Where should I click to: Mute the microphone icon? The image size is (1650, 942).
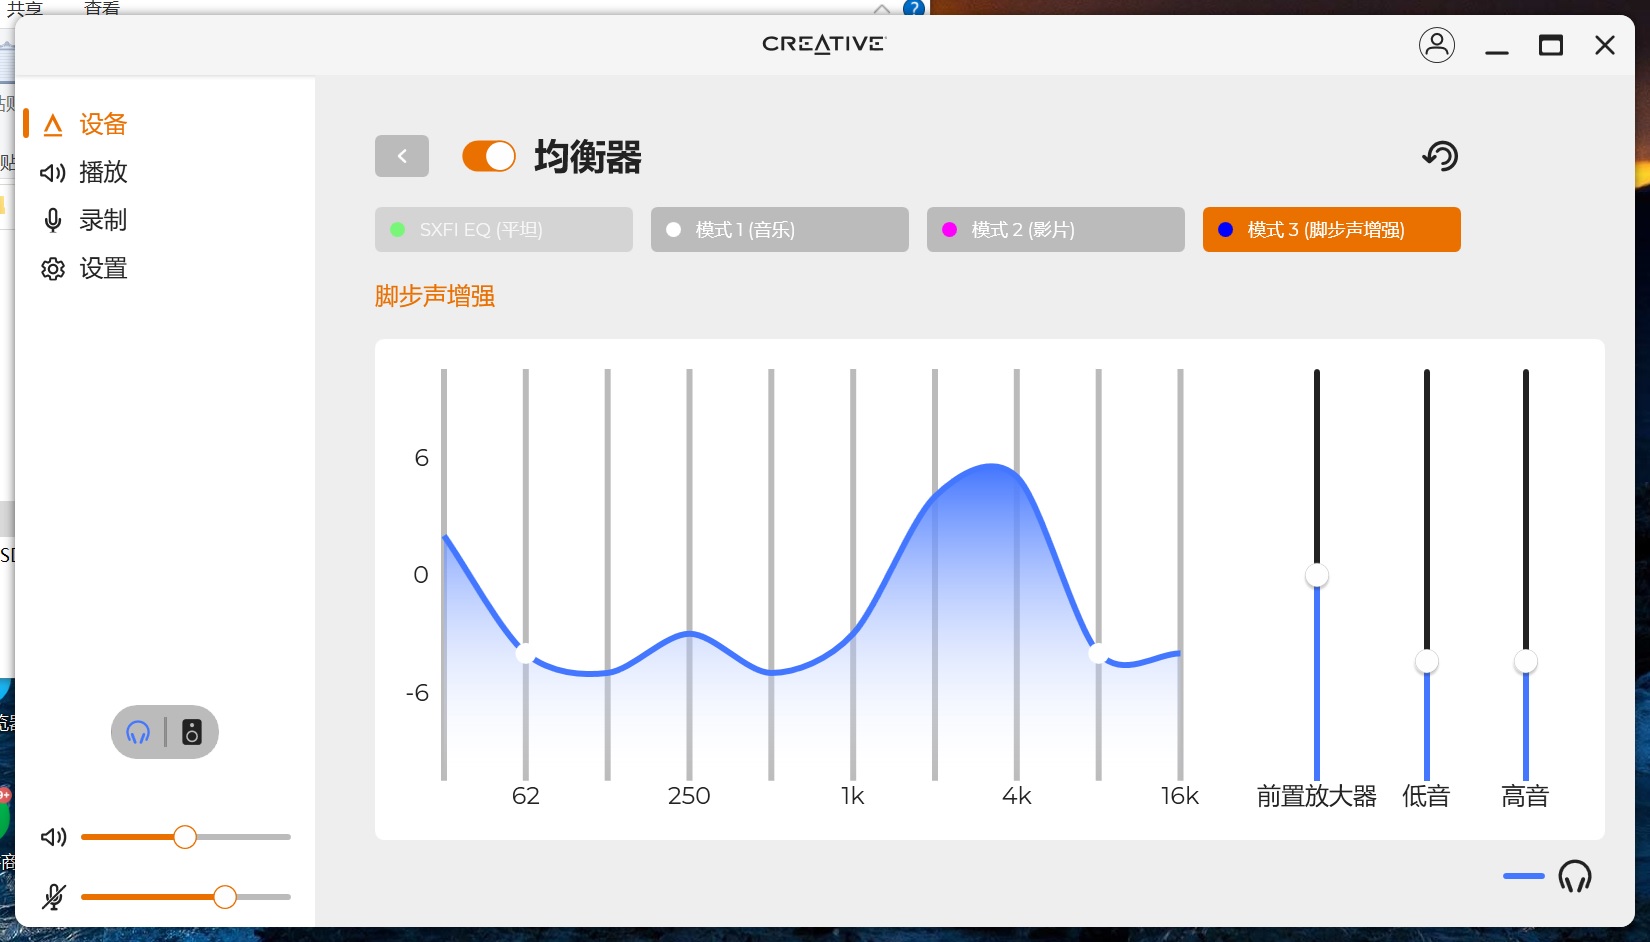click(53, 897)
